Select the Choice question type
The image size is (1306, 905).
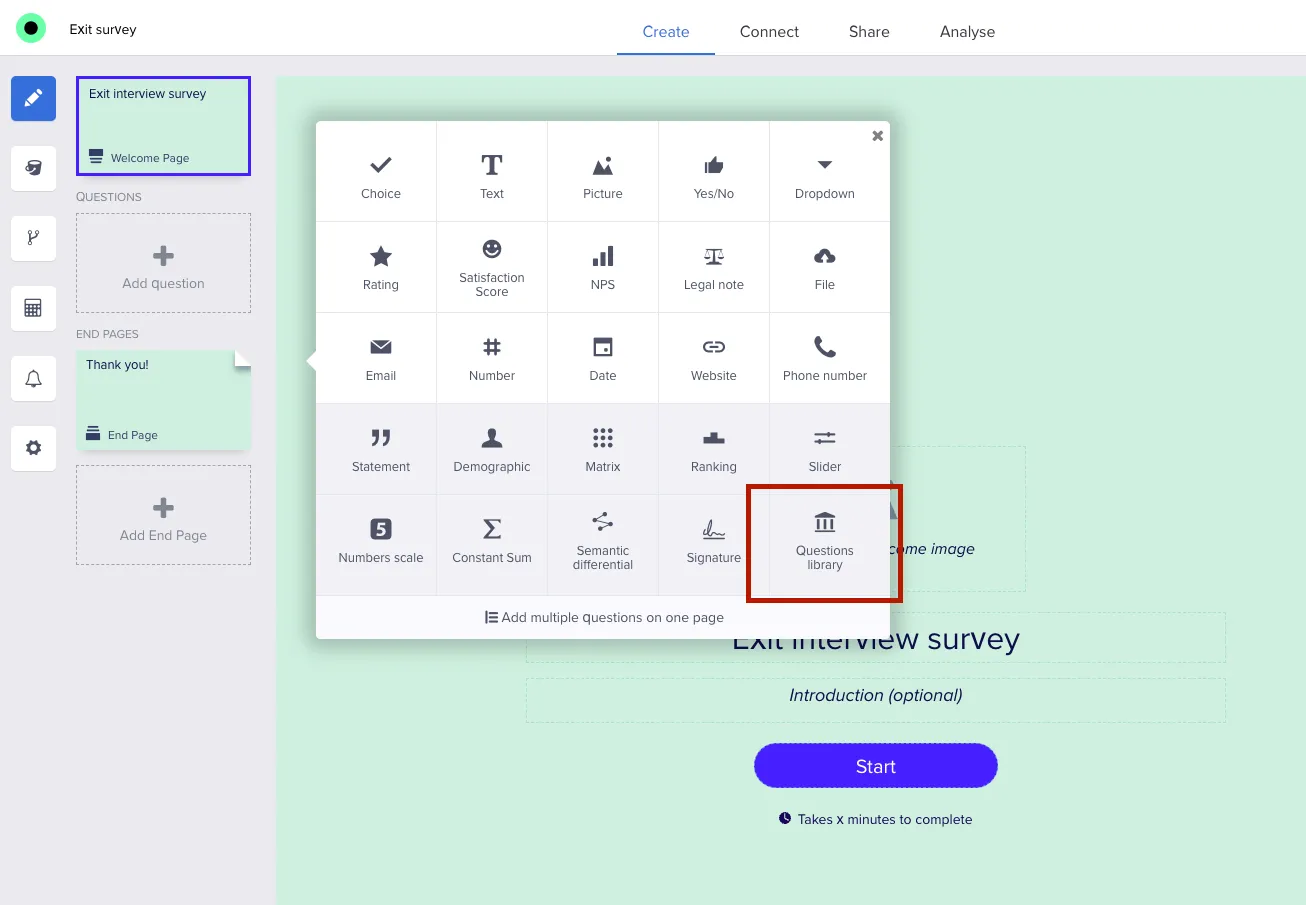(x=380, y=175)
